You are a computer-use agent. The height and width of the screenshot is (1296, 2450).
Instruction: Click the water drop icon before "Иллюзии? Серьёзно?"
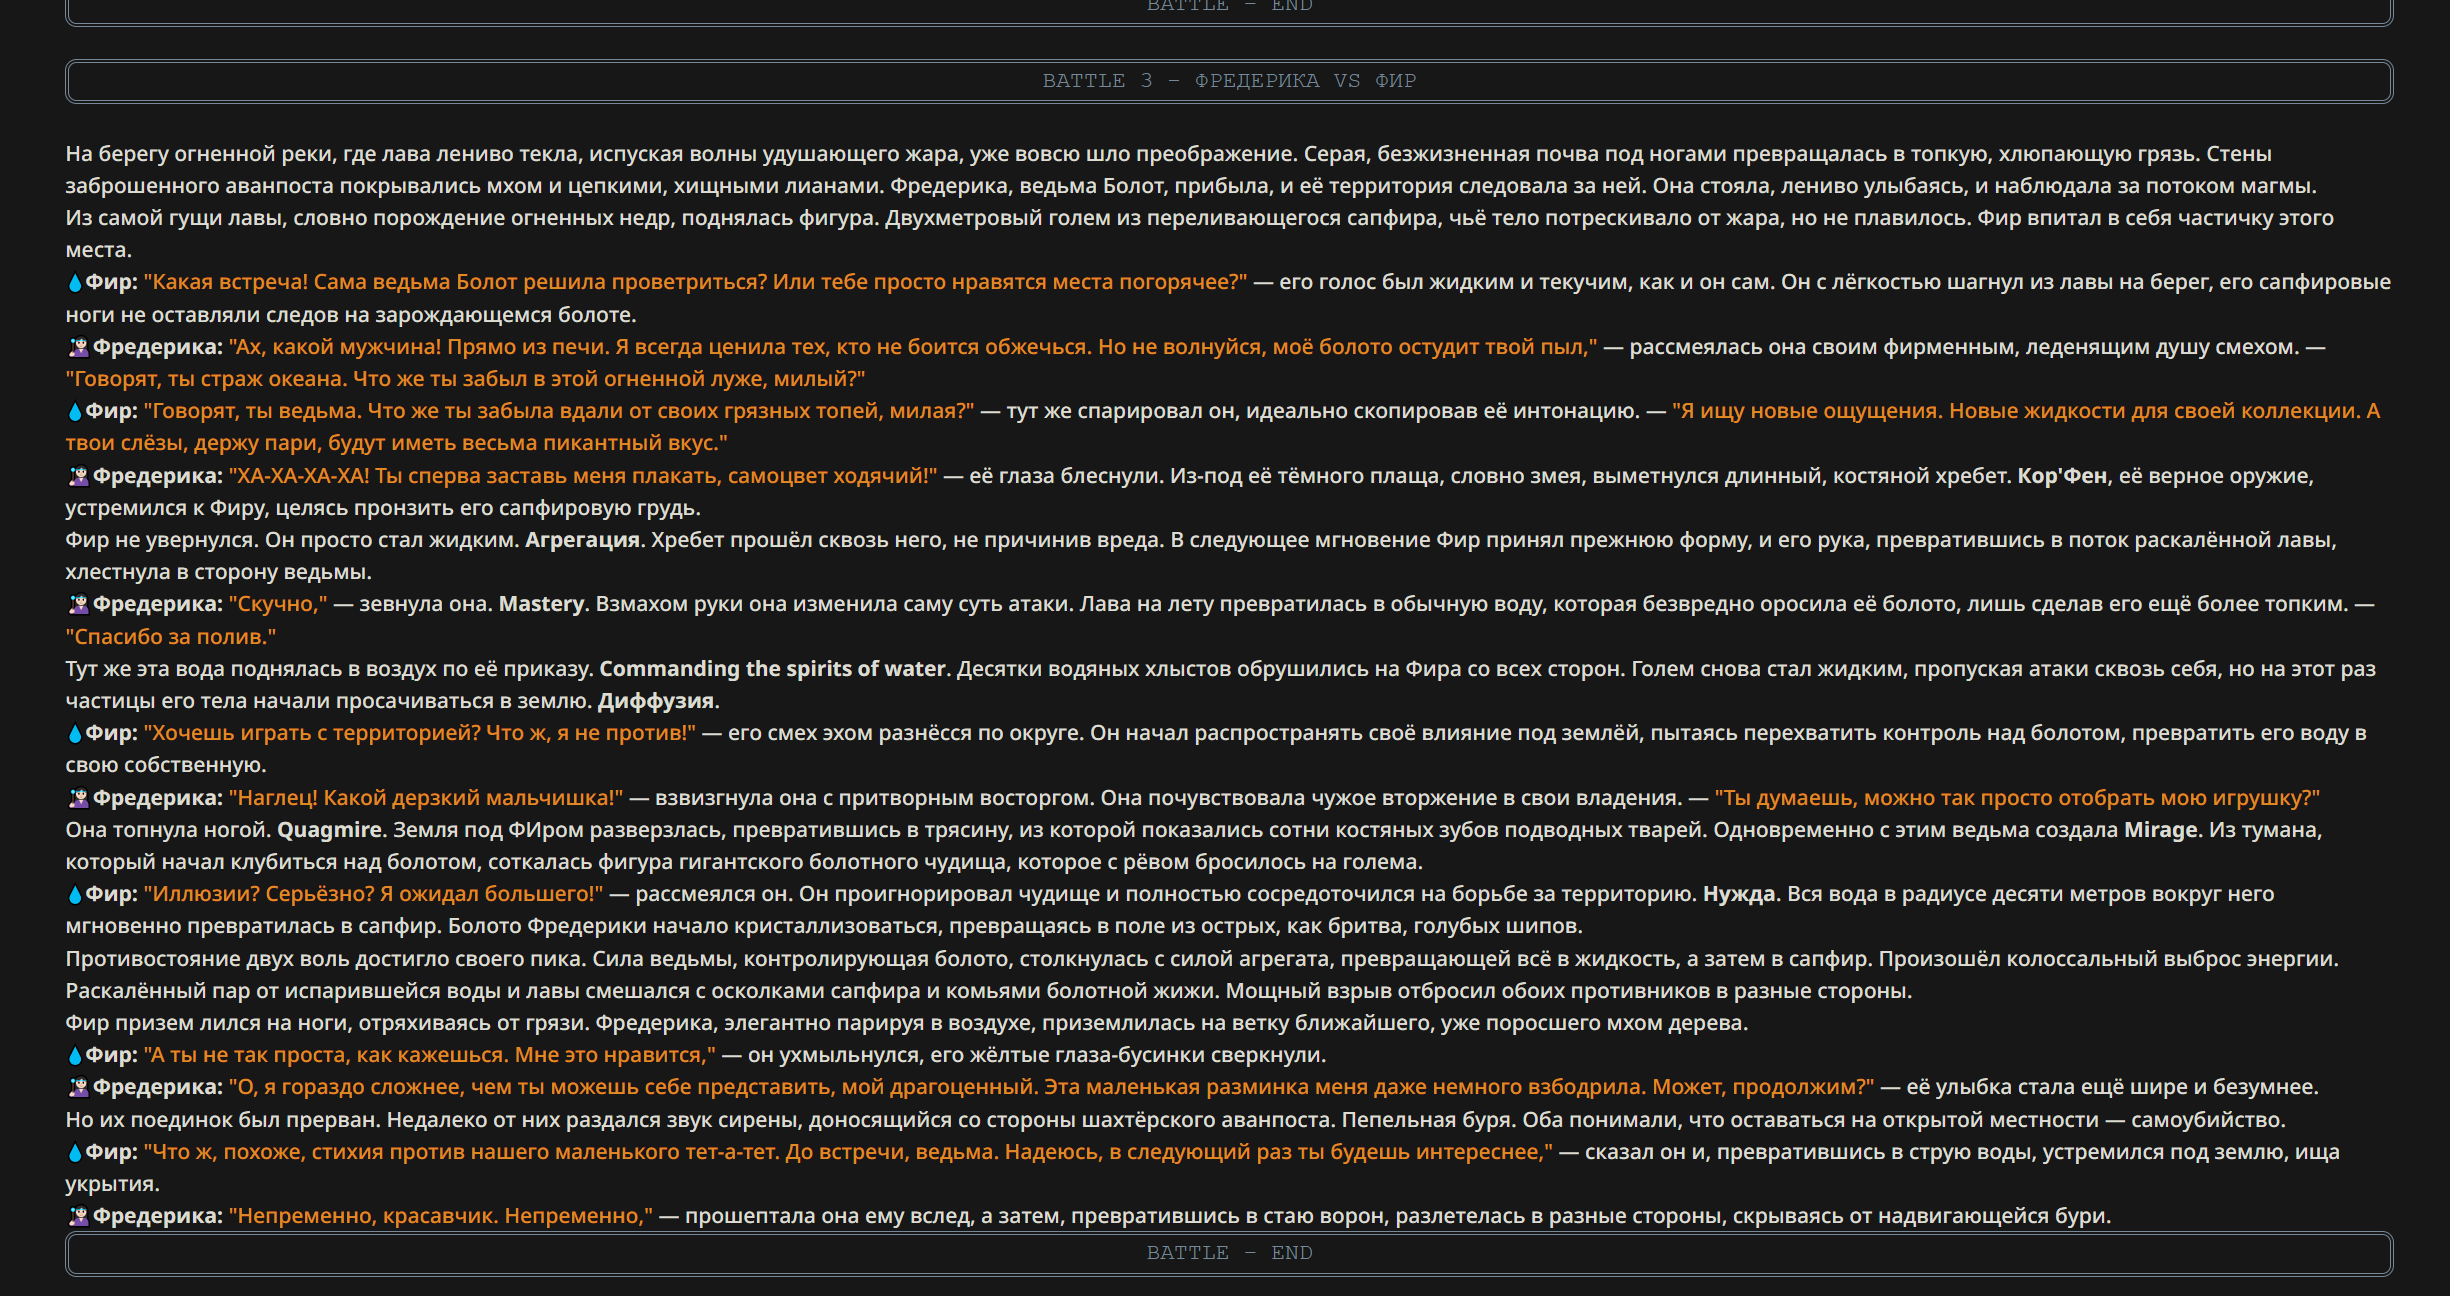(75, 894)
